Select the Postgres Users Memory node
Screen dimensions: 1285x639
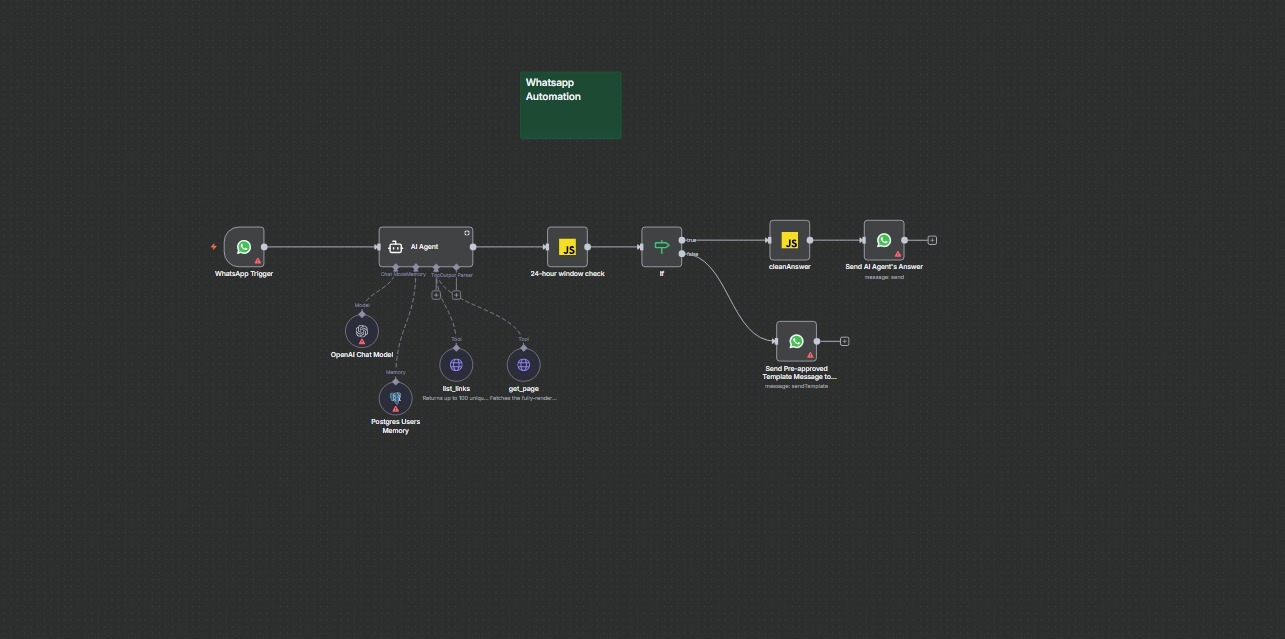point(395,398)
